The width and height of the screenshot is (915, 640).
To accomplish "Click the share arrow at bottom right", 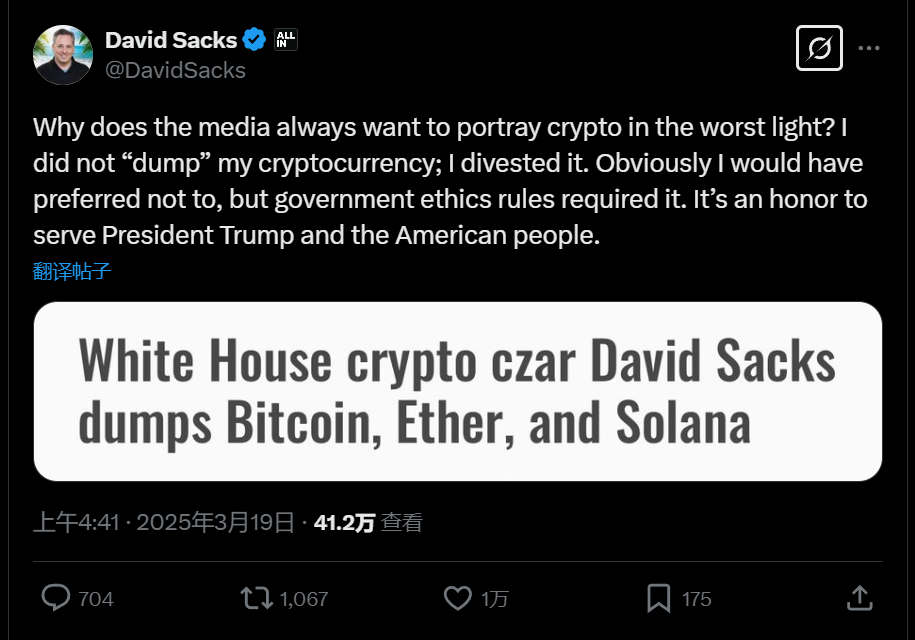I will (858, 597).
